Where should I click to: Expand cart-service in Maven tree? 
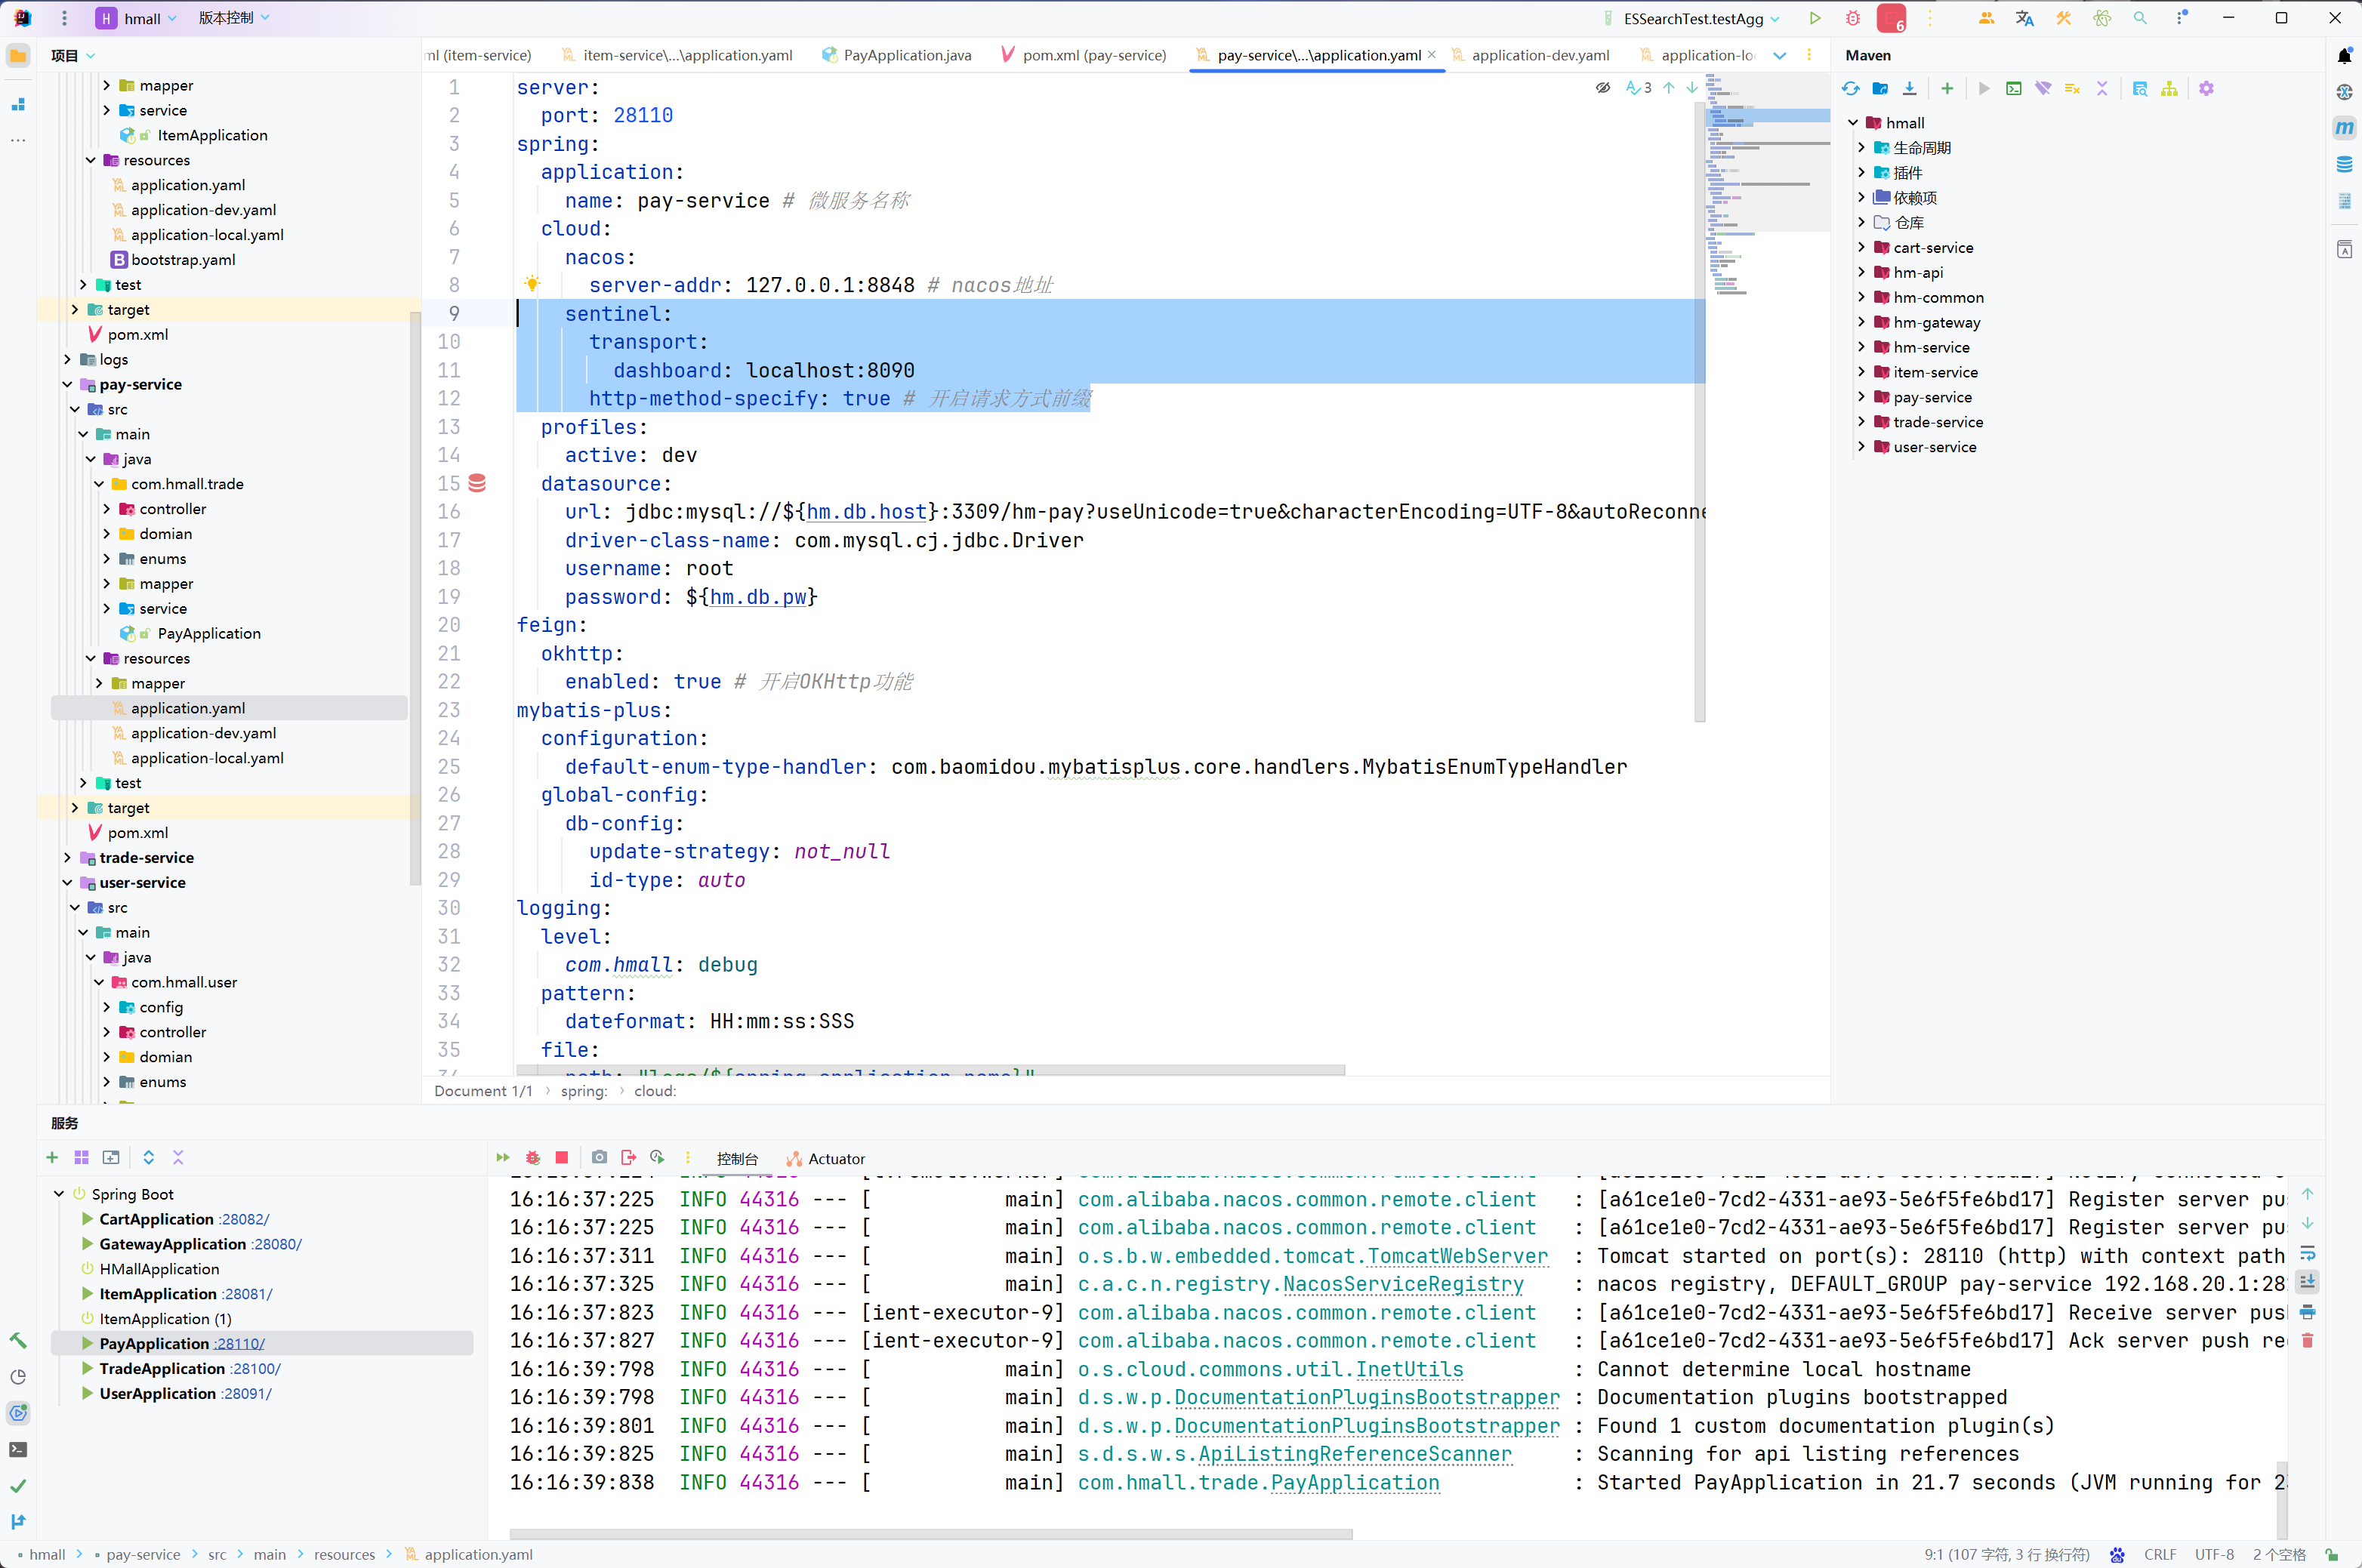point(1862,248)
